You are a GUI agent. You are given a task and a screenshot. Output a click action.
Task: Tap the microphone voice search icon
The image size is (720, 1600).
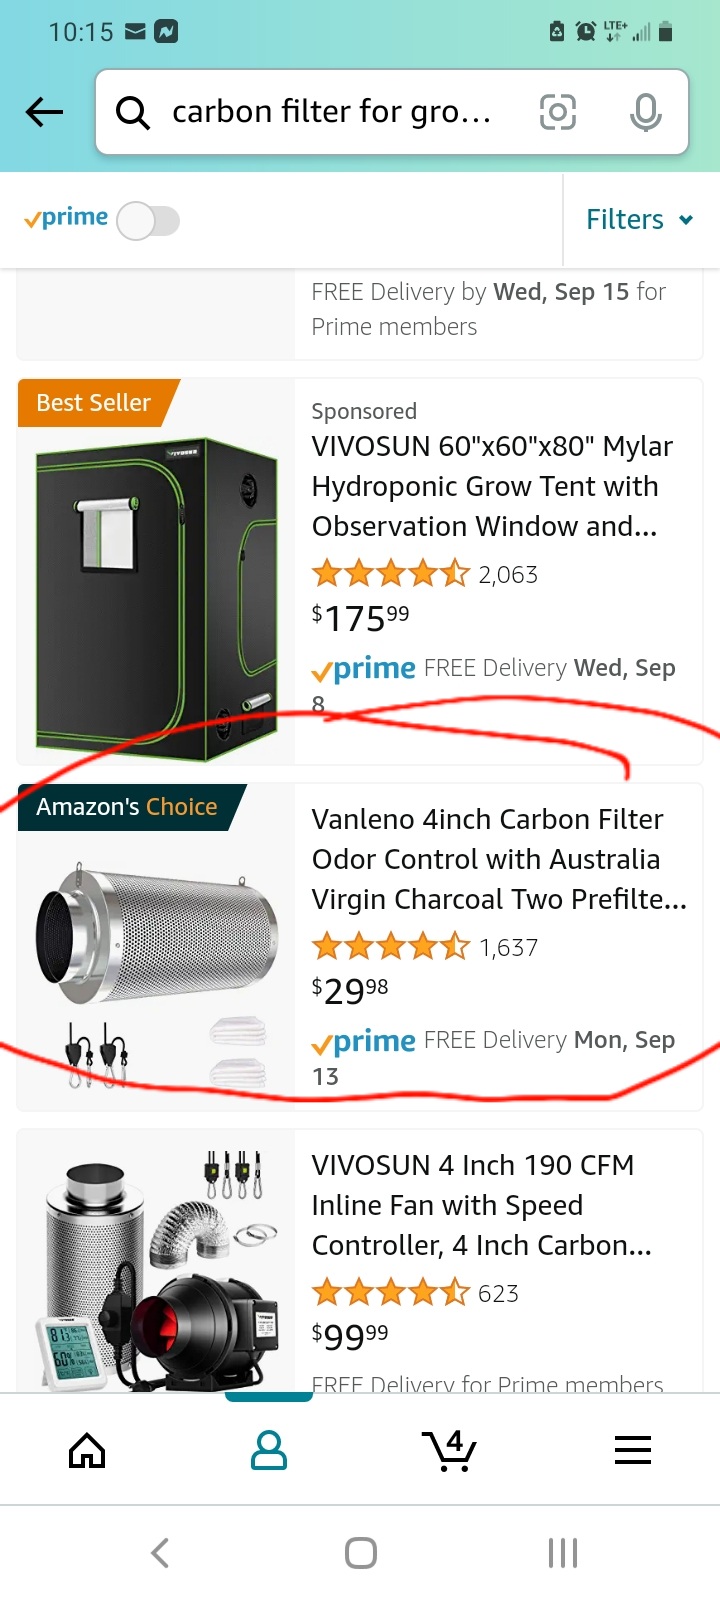(646, 112)
